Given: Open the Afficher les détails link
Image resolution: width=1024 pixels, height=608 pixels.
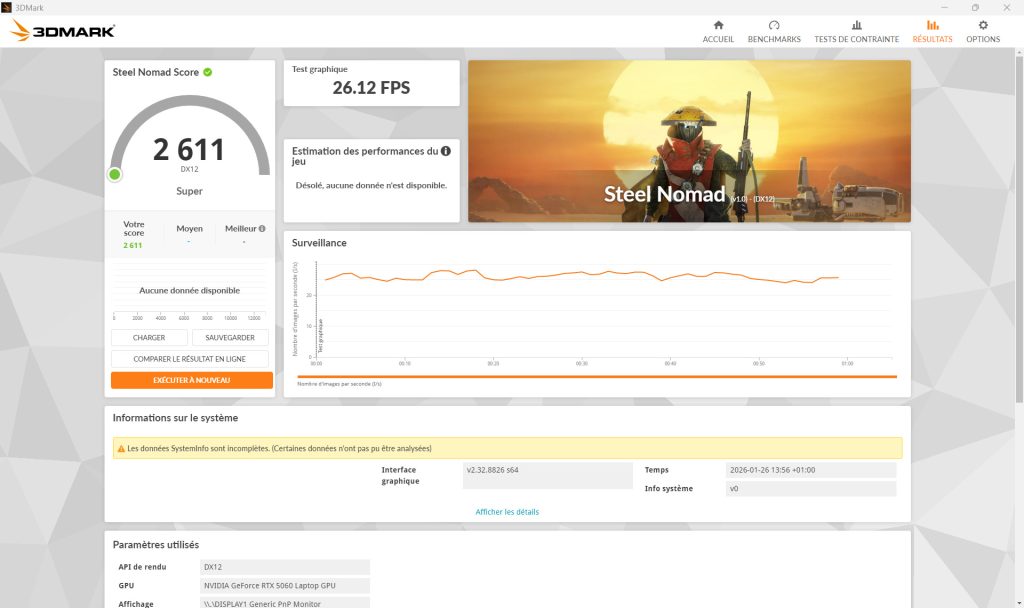Looking at the screenshot, I should 507,512.
